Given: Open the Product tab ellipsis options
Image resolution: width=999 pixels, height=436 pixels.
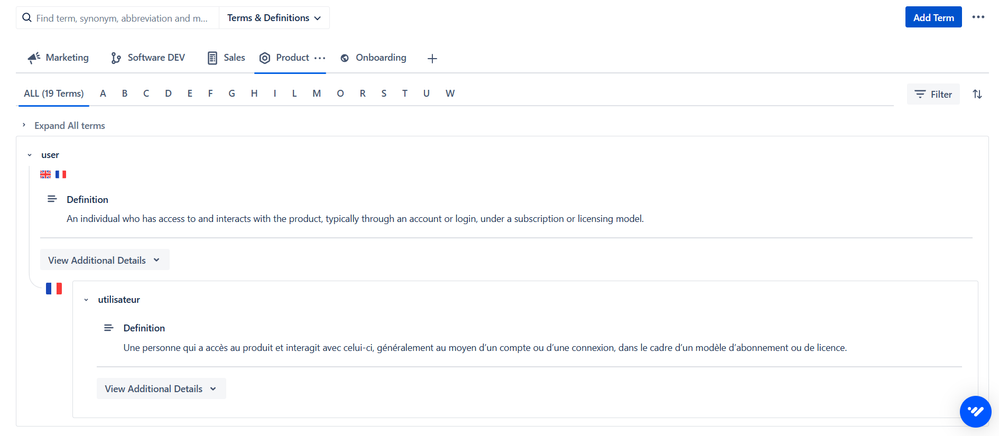Looking at the screenshot, I should pyautogui.click(x=320, y=58).
